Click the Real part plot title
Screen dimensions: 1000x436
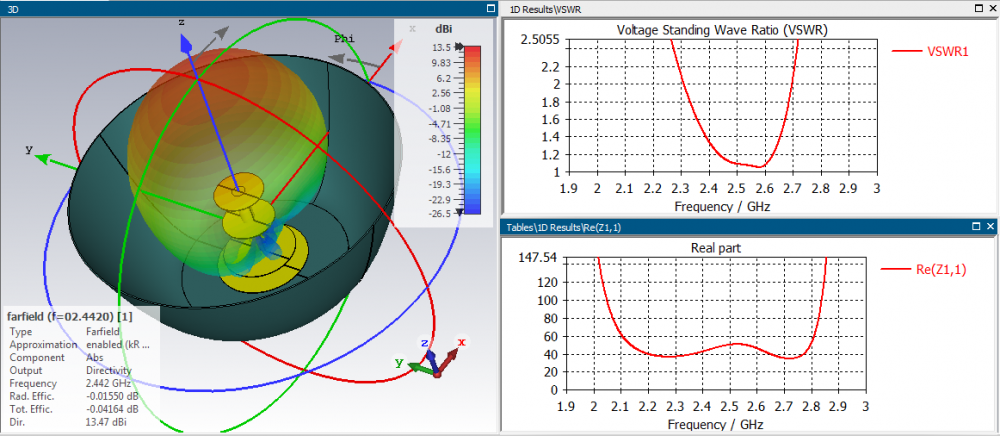tap(716, 246)
